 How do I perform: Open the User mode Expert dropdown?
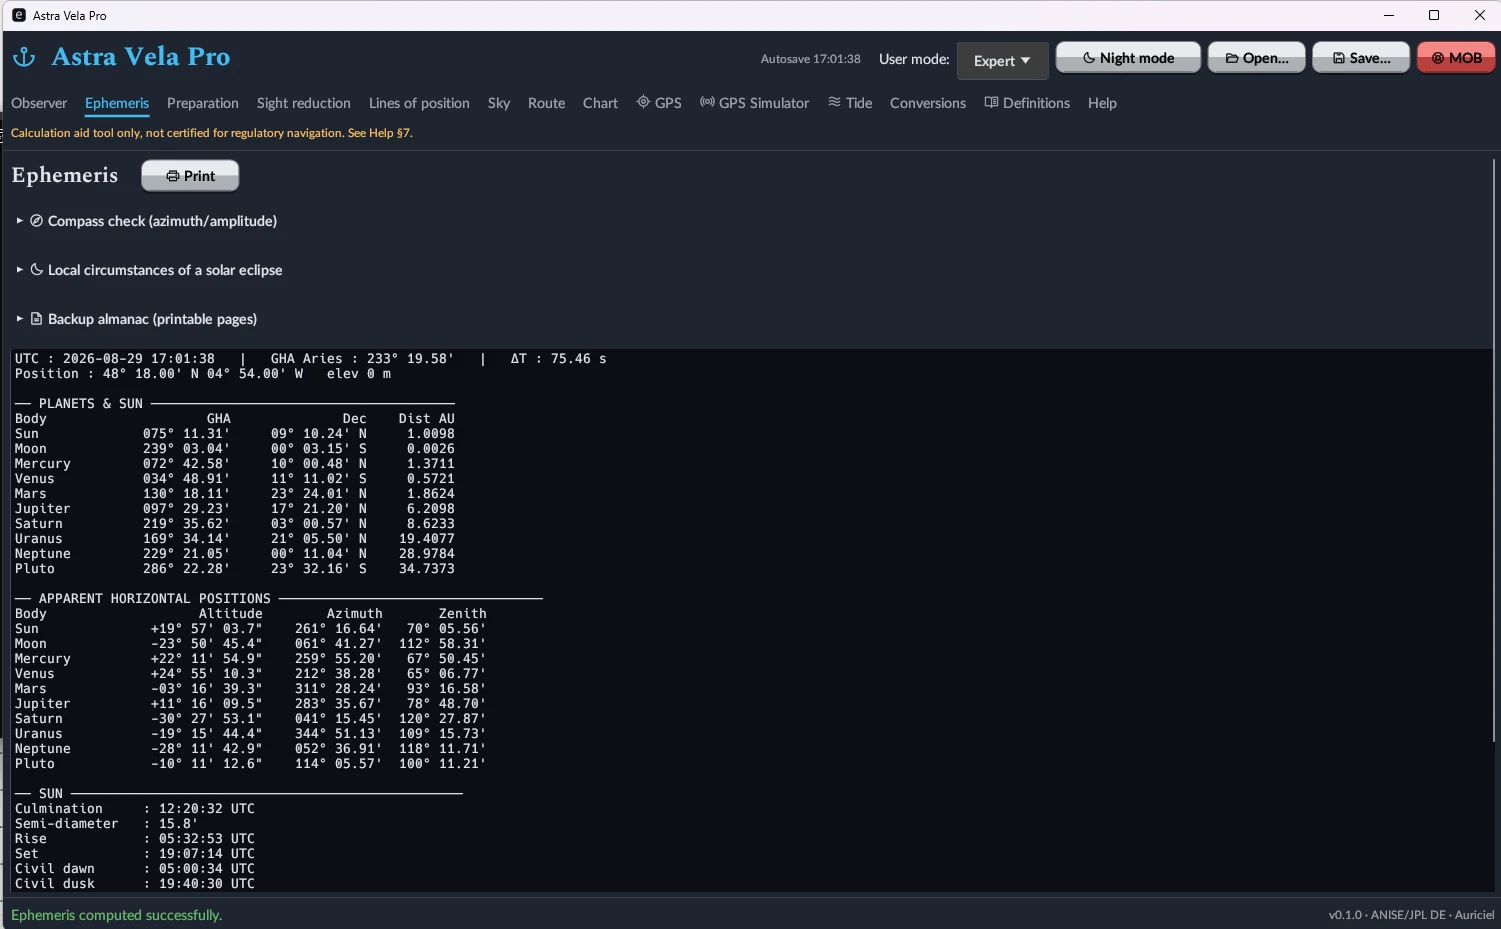(1002, 61)
